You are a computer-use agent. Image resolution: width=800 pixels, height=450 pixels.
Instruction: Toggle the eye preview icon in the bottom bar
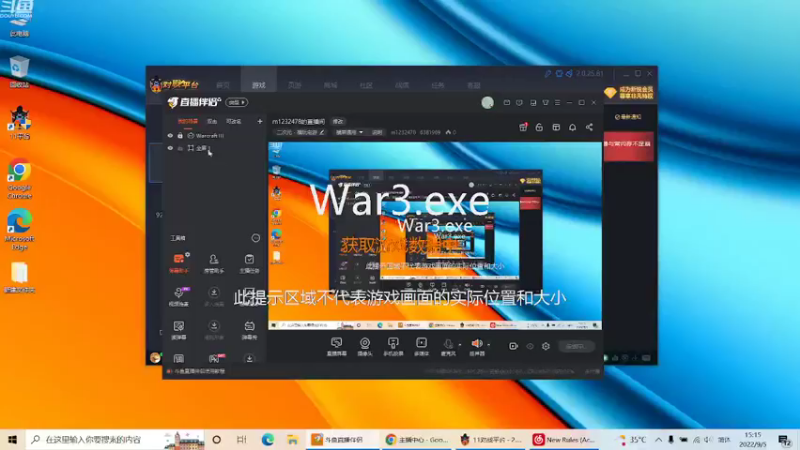click(x=530, y=346)
